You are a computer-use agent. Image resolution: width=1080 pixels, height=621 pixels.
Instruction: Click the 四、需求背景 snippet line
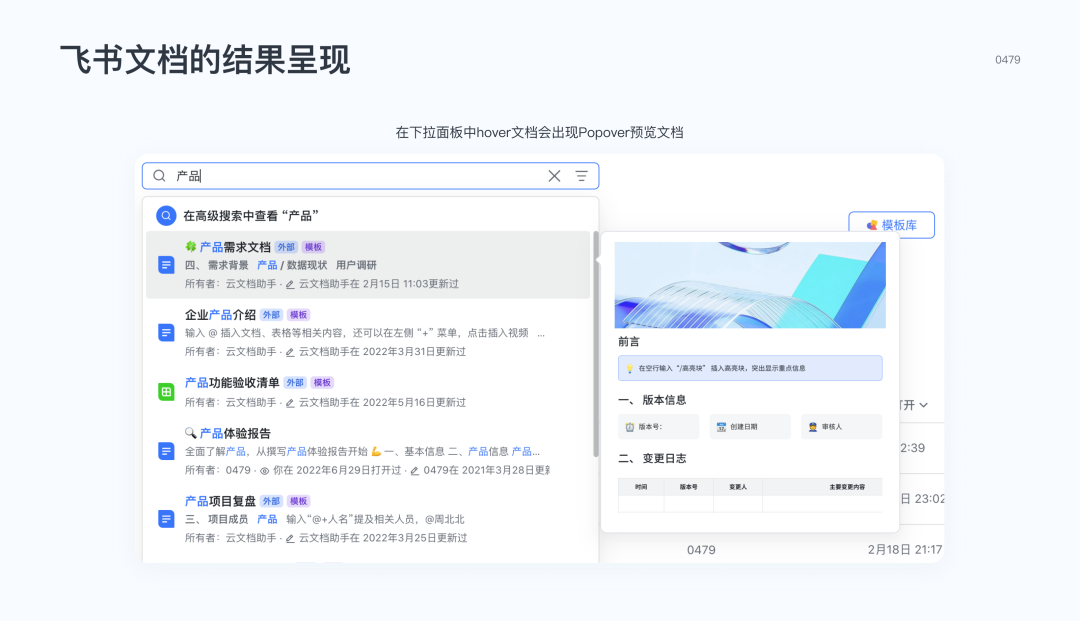pyautogui.click(x=280, y=265)
